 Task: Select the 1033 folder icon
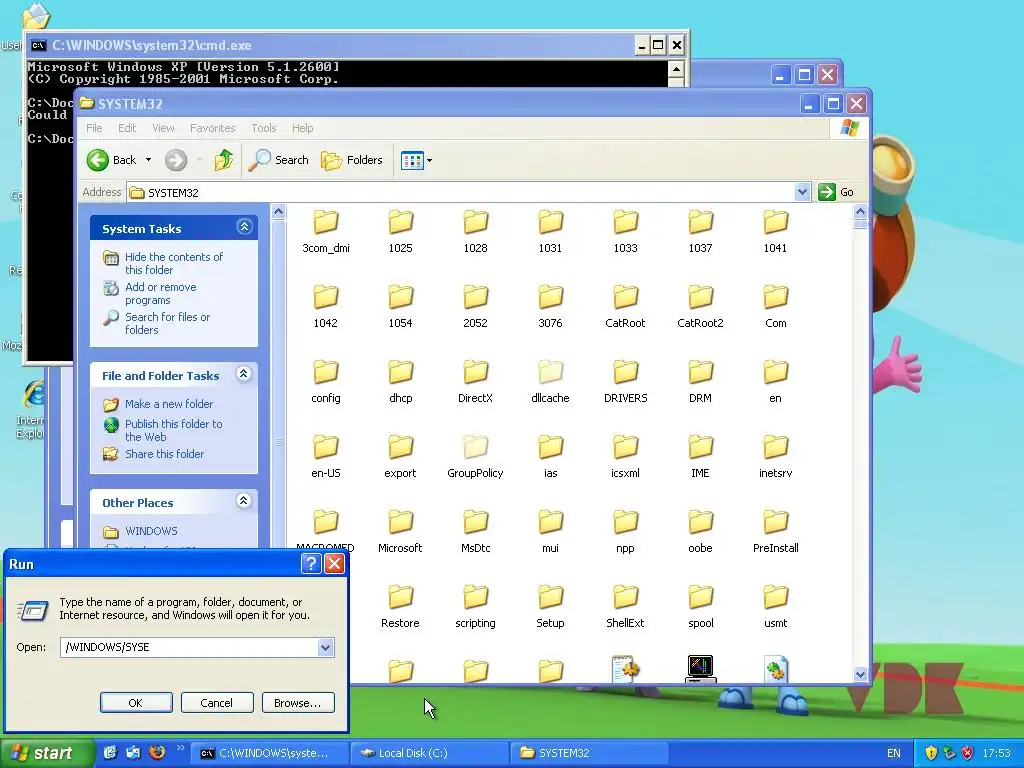[626, 223]
